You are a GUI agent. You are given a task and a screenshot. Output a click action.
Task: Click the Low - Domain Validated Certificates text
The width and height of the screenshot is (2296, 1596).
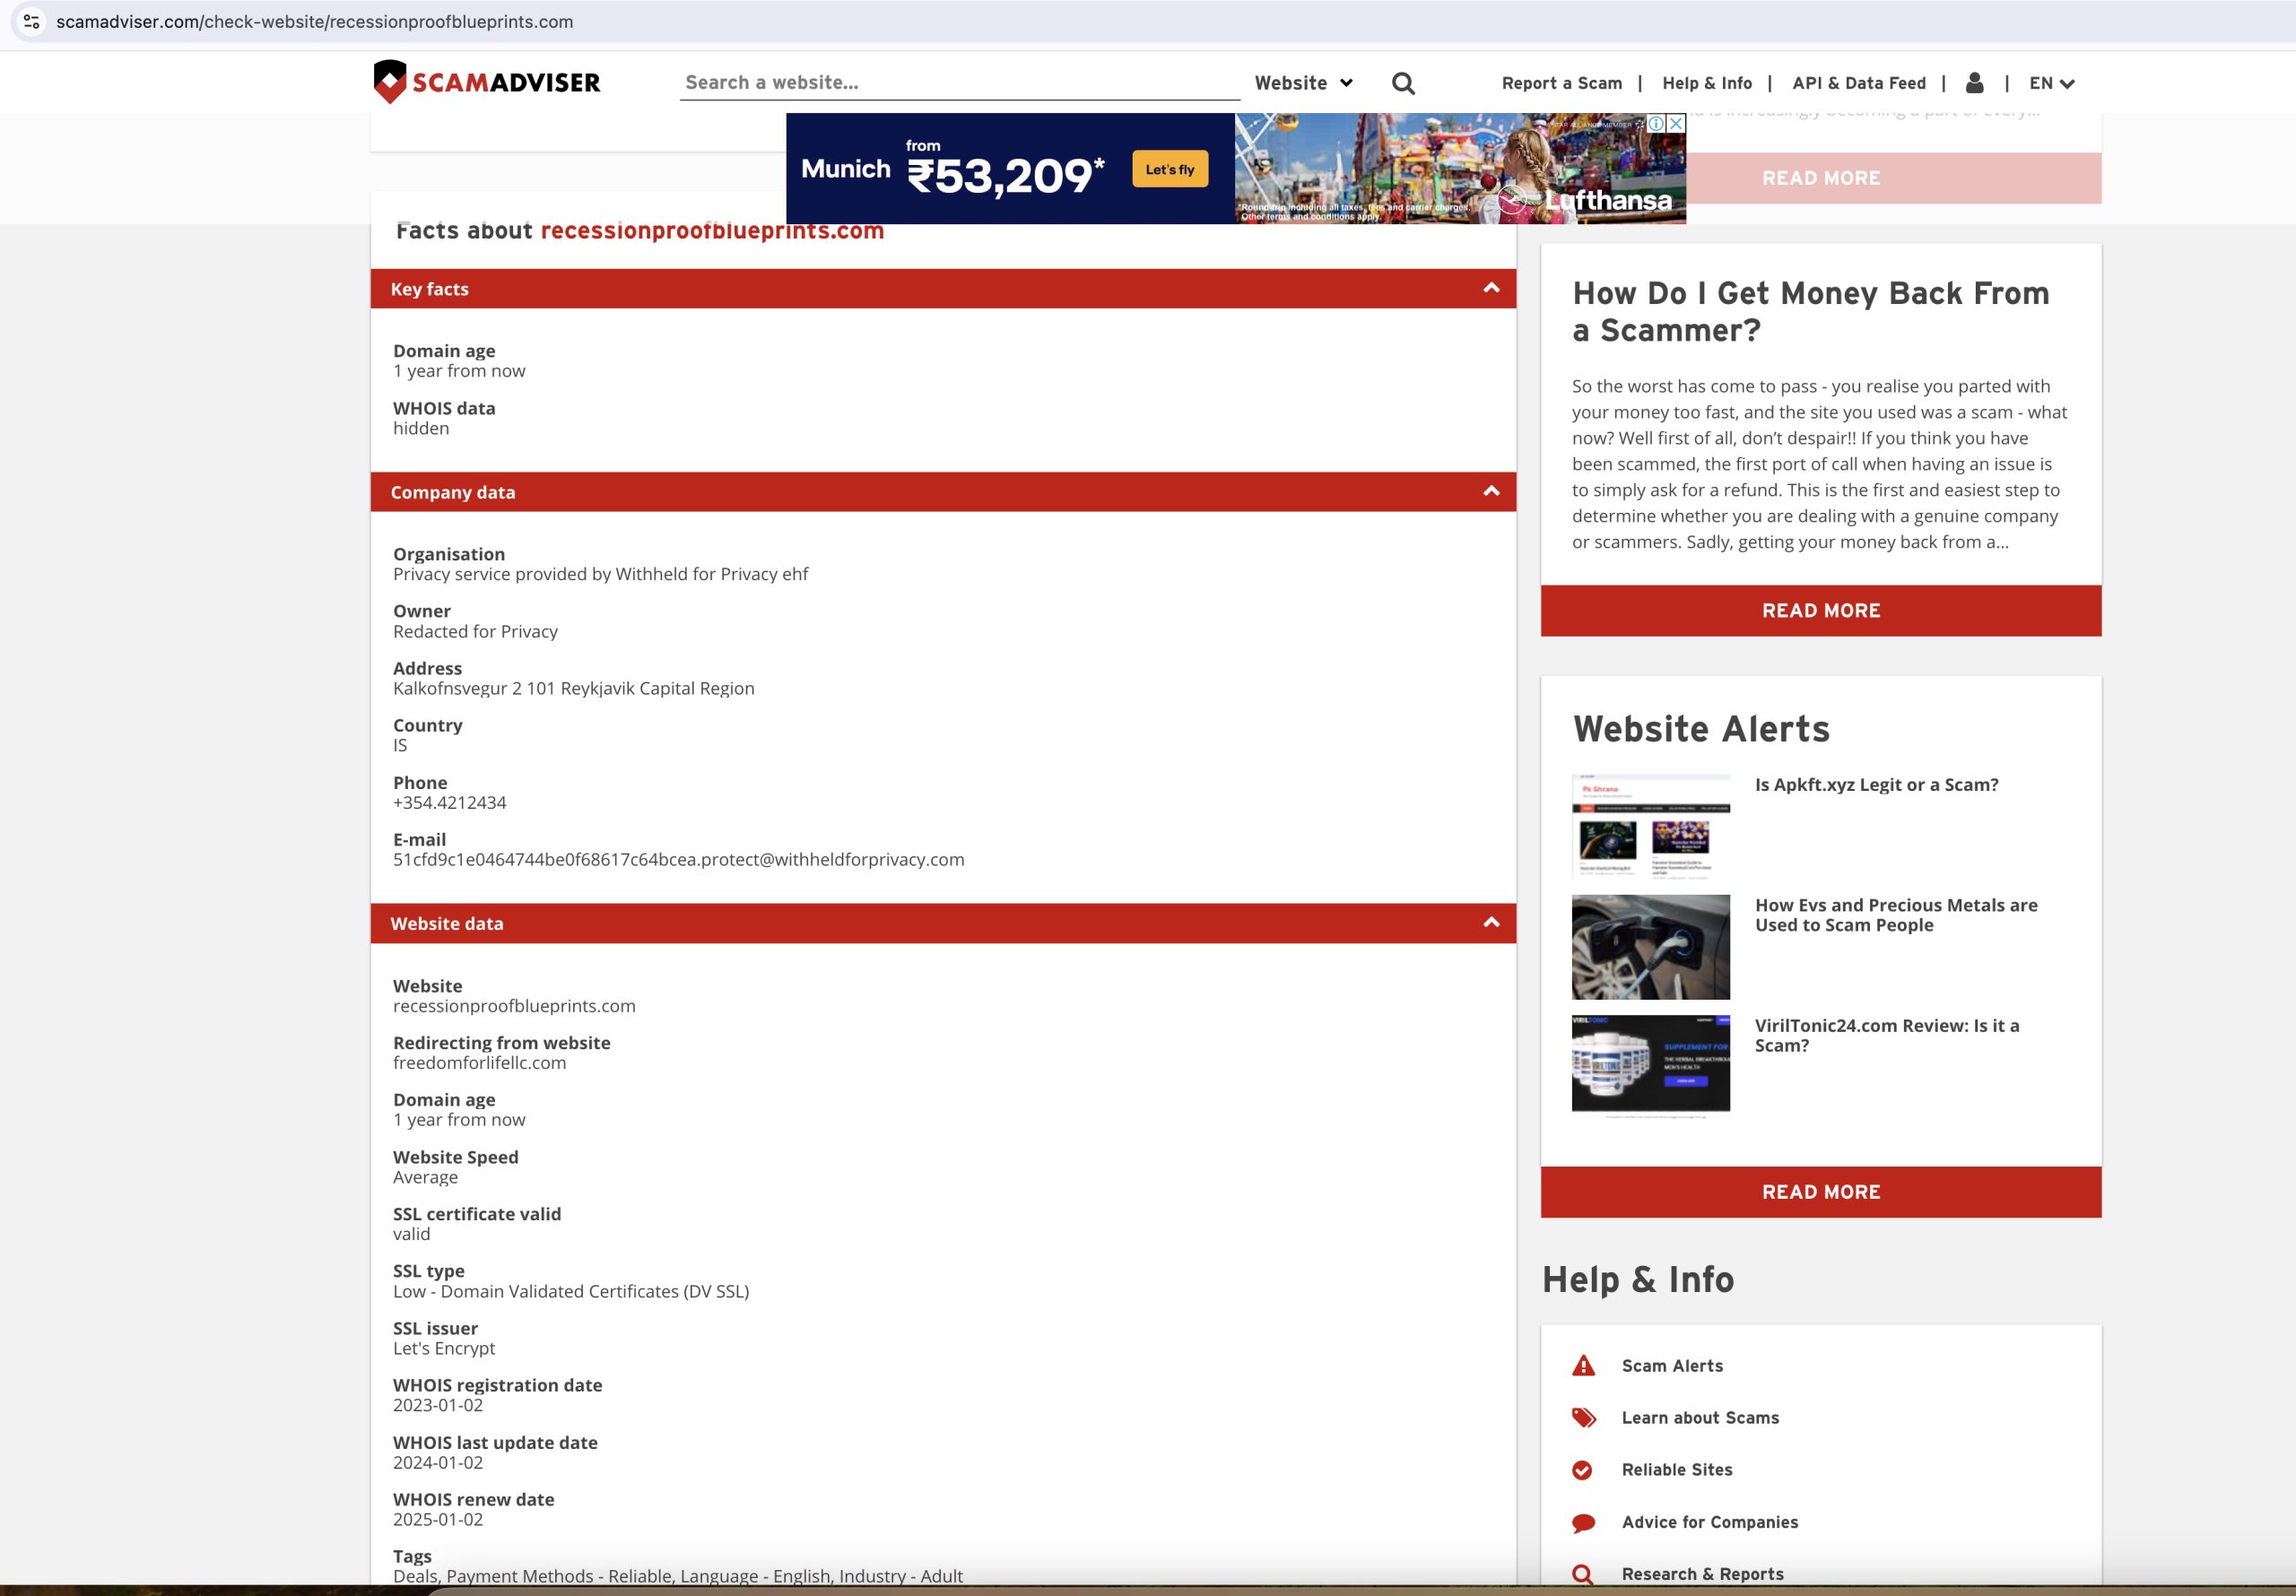pyautogui.click(x=570, y=1291)
